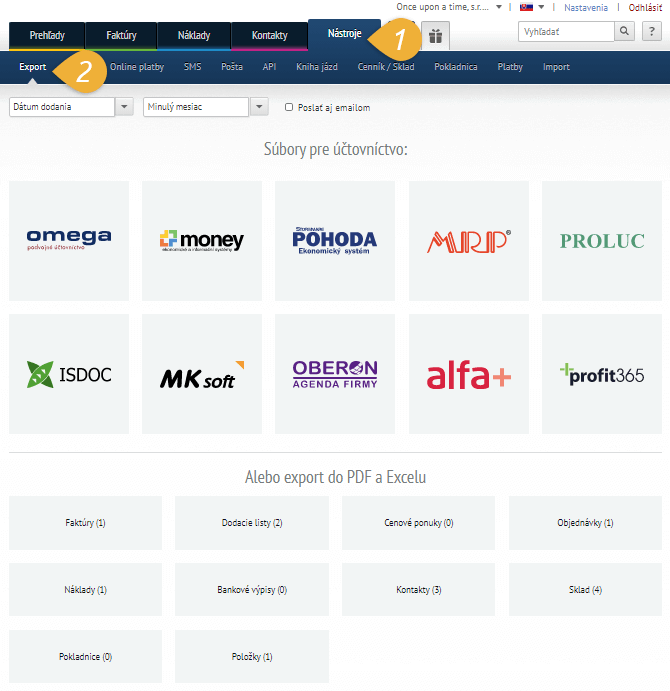Screen dimensions: 670x691
Task: Enable the Poslať aj emailom checkbox
Action: point(289,107)
